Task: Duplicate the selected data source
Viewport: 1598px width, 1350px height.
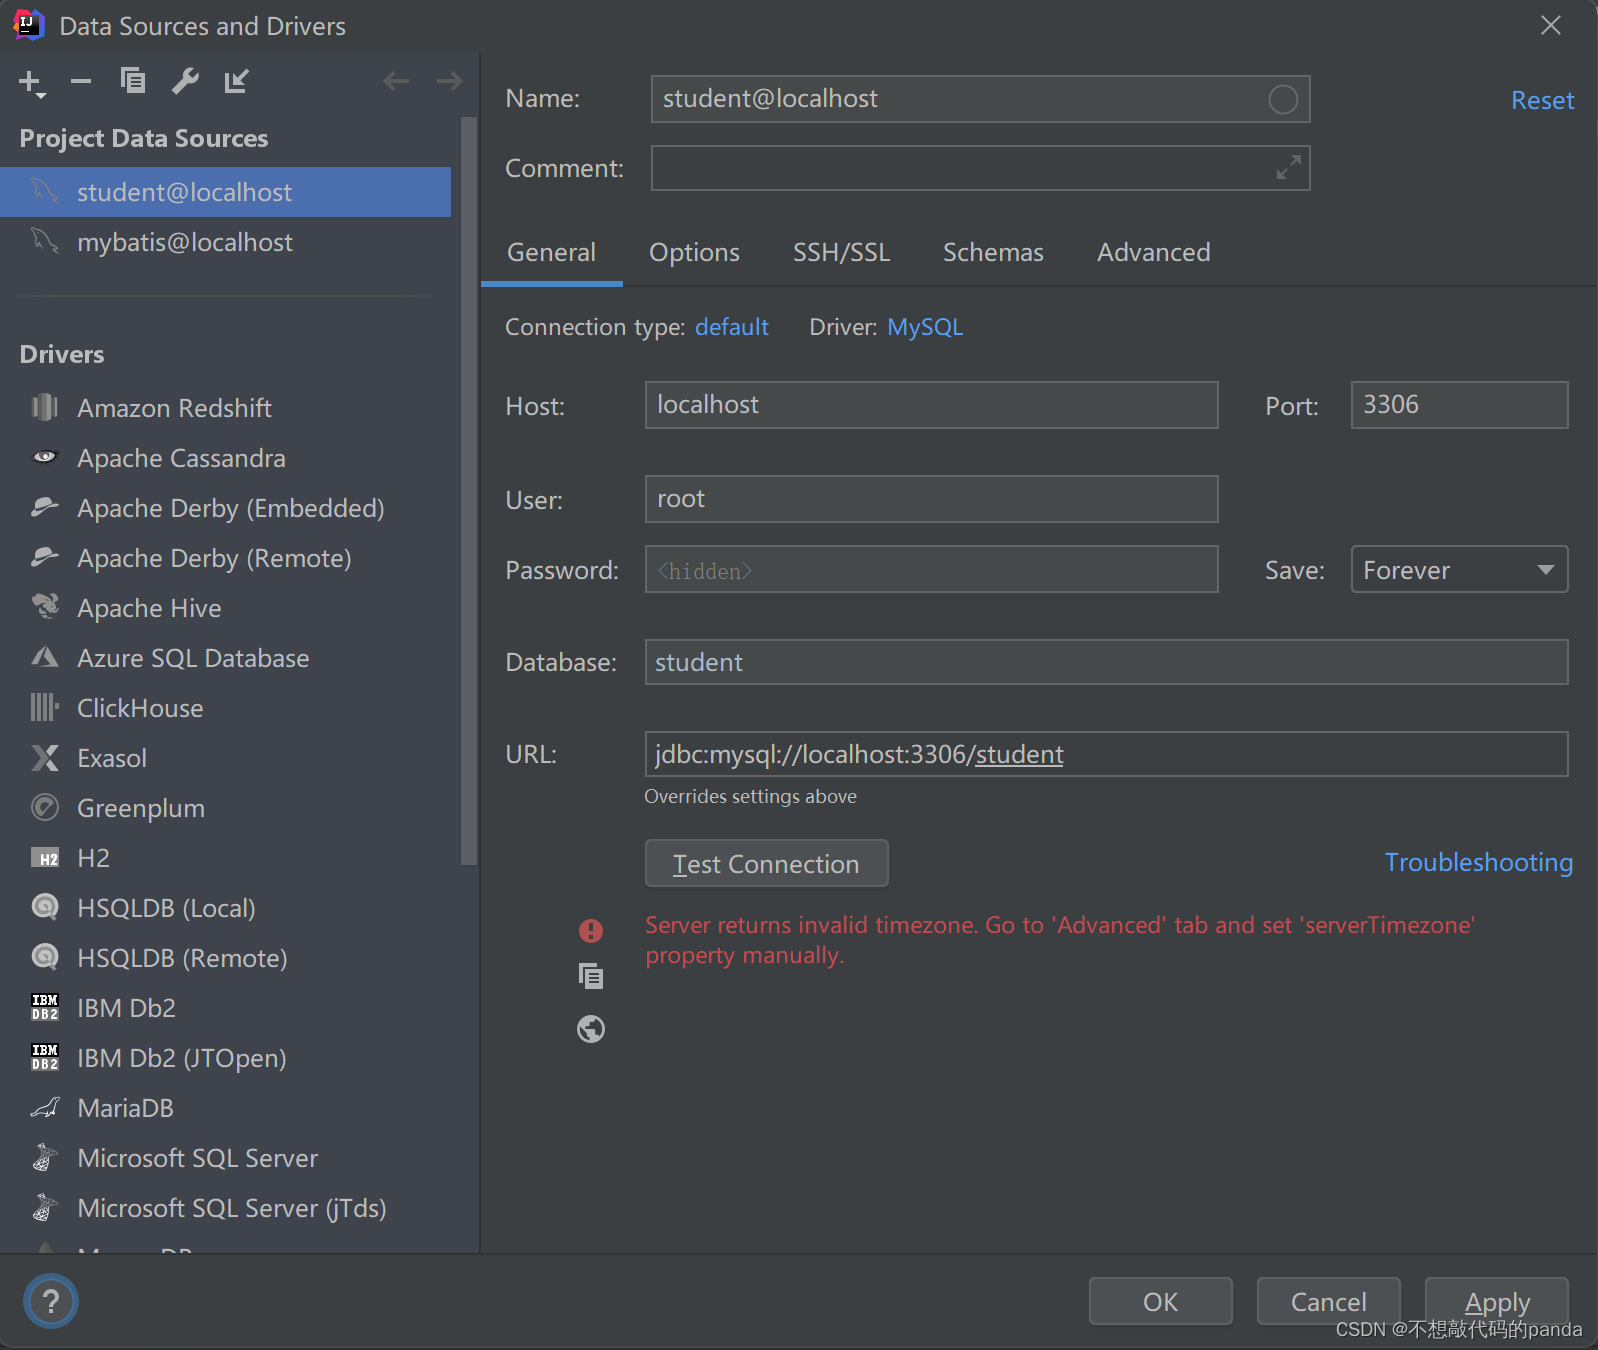Action: pos(133,81)
